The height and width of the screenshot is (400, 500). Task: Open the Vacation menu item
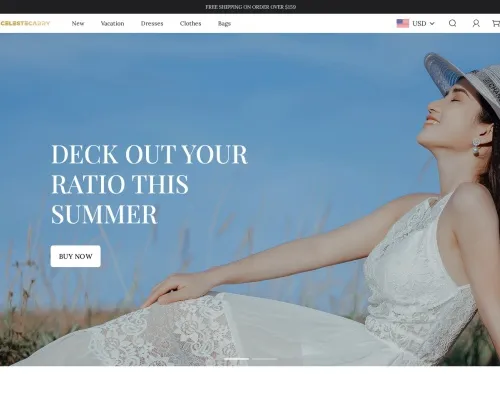[x=112, y=23]
